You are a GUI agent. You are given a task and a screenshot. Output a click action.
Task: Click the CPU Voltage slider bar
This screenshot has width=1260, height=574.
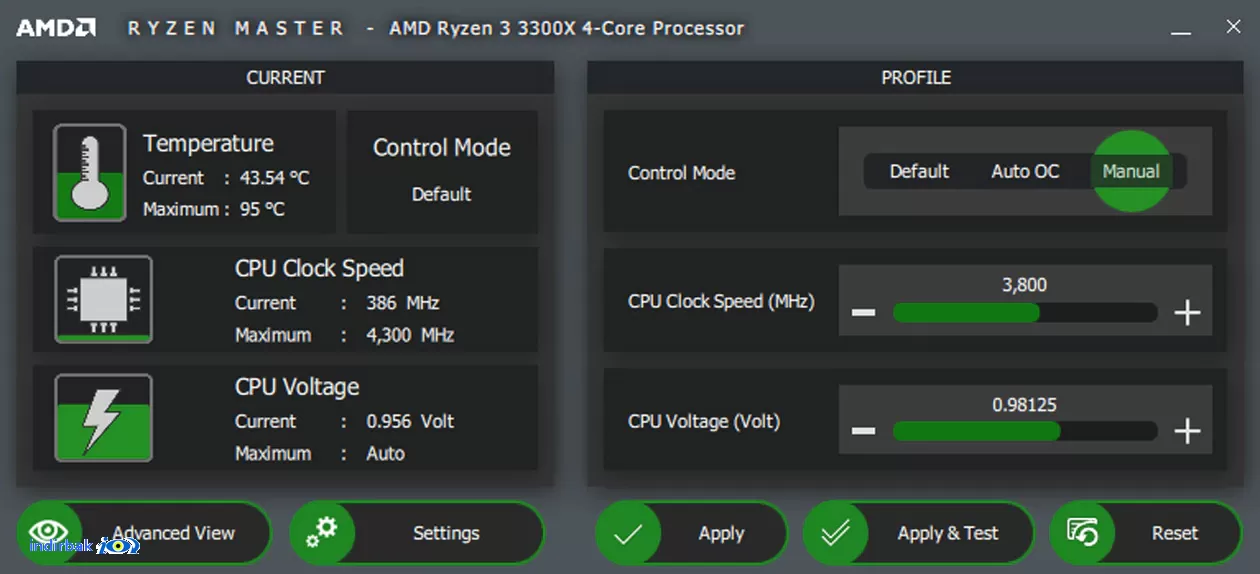pyautogui.click(x=1025, y=431)
